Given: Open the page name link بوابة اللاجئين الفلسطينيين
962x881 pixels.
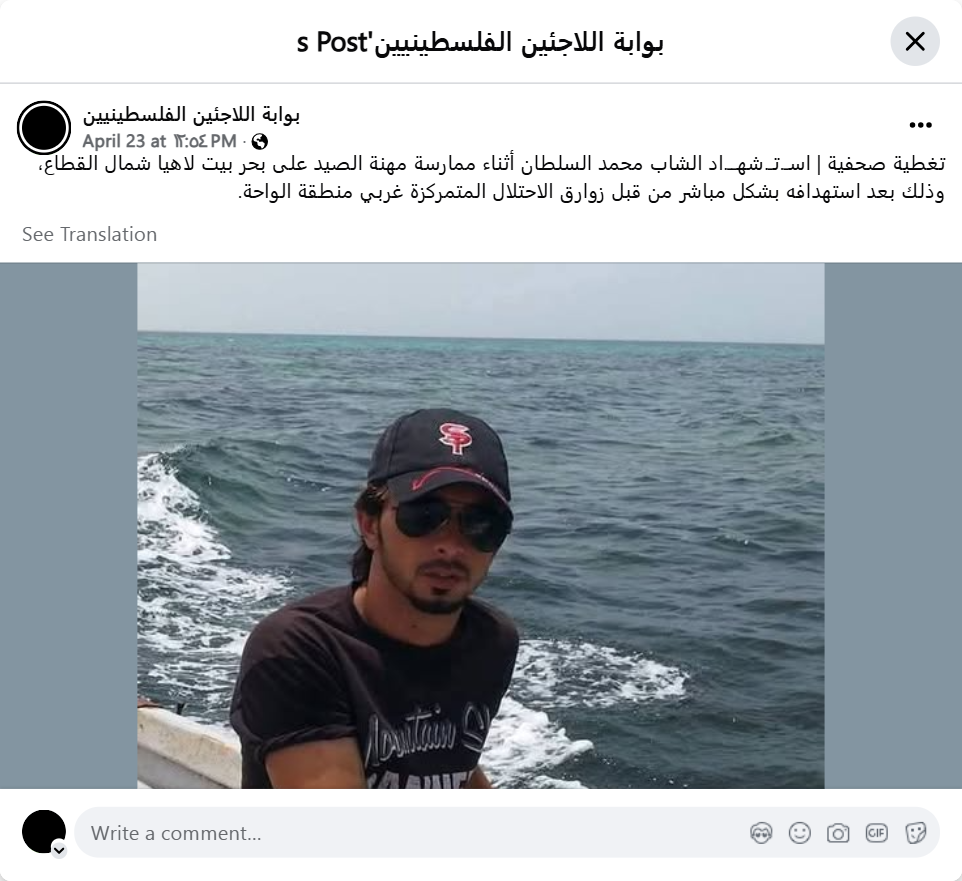Looking at the screenshot, I should 191,115.
